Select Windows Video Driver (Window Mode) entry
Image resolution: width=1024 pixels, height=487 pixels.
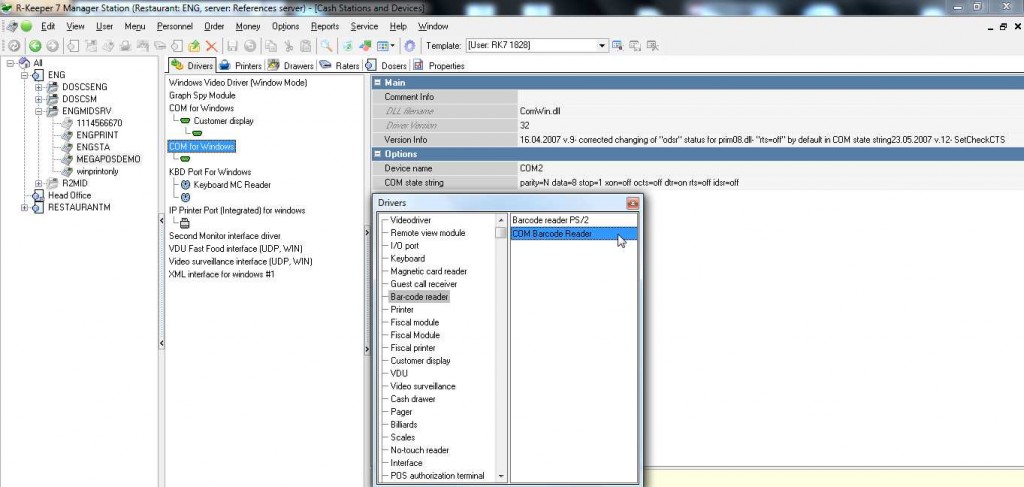click(238, 83)
